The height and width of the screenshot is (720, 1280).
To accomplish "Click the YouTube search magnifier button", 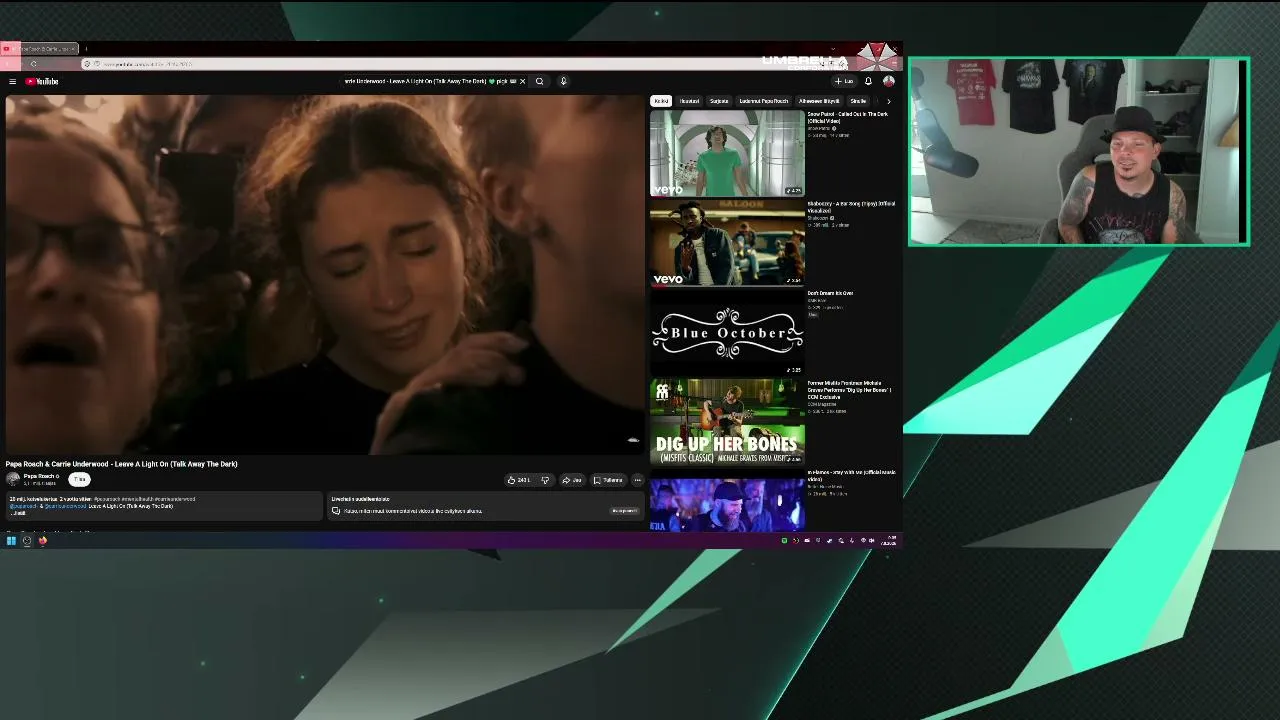I will (x=539, y=81).
